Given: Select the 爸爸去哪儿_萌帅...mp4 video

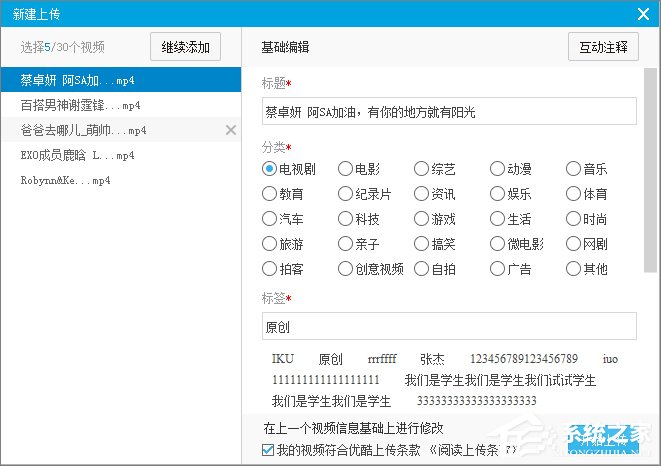Looking at the screenshot, I should click(121, 130).
